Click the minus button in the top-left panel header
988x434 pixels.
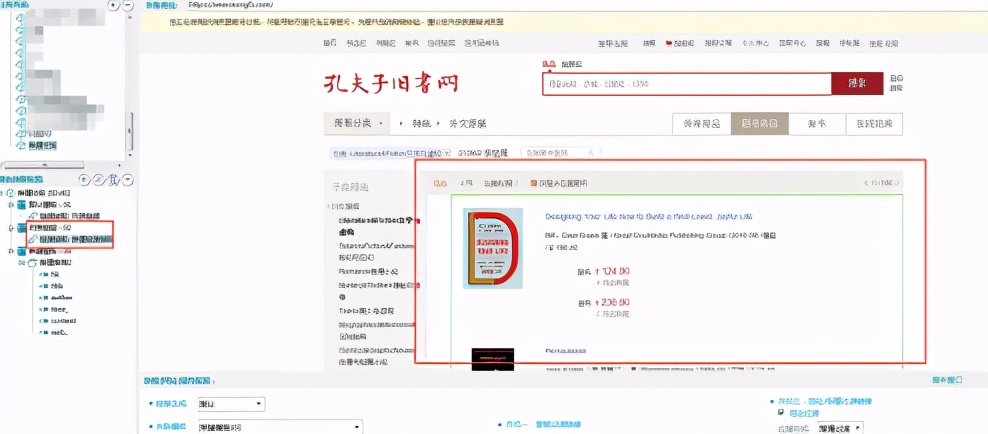(x=128, y=4)
